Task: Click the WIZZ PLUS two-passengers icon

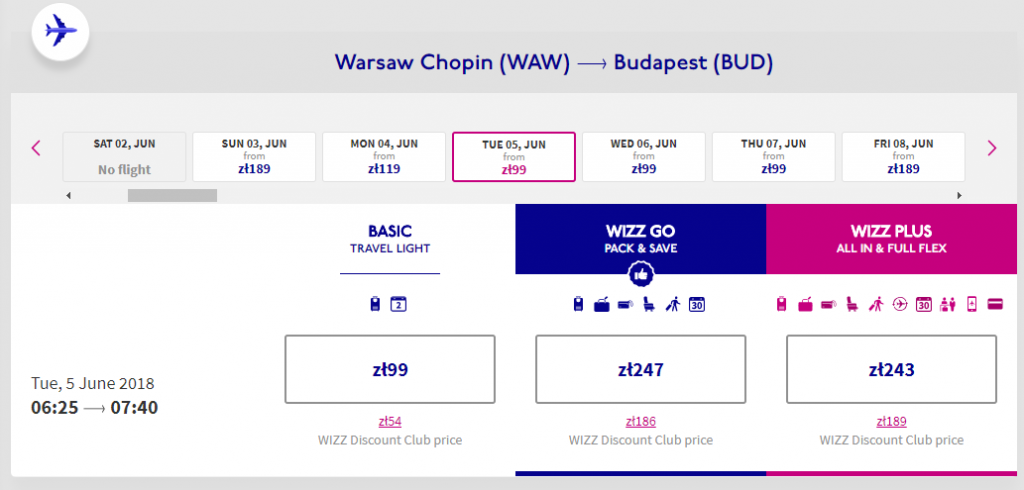Action: (948, 304)
